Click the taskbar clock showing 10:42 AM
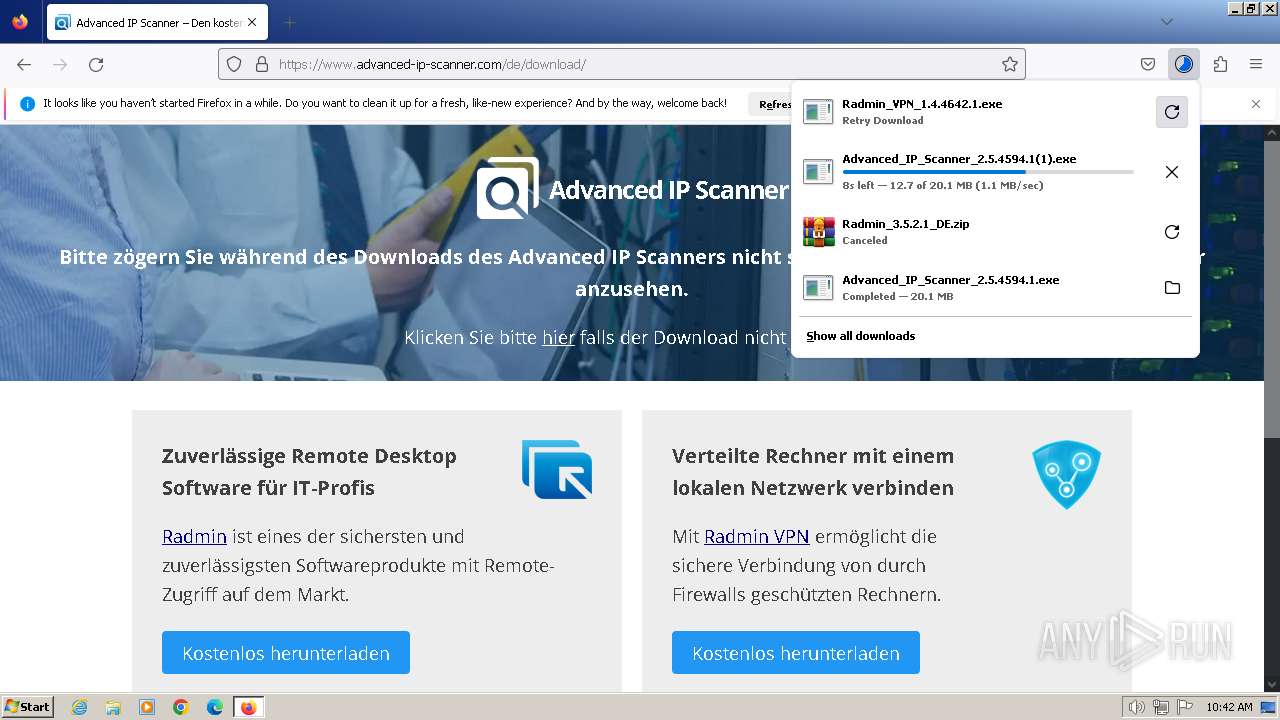The height and width of the screenshot is (720, 1280). tap(1229, 707)
